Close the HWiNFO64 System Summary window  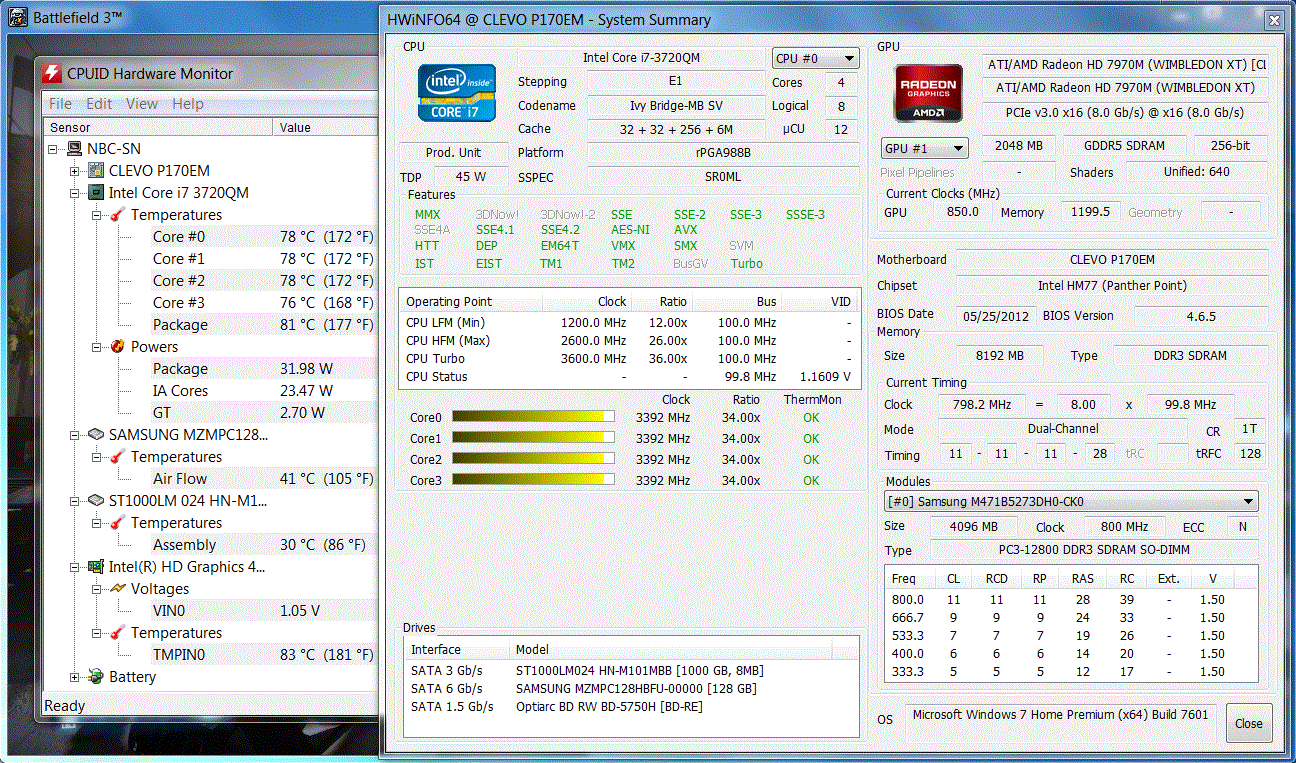pyautogui.click(x=1272, y=19)
